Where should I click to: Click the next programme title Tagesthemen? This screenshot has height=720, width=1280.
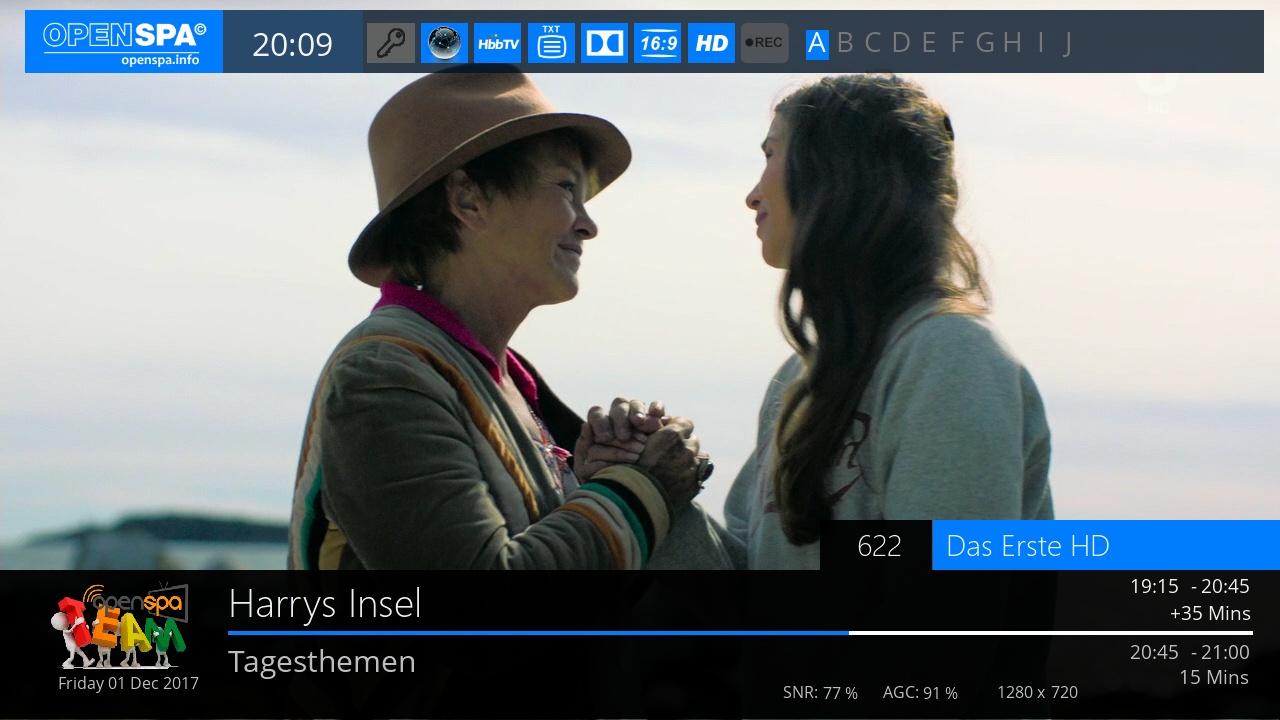pos(322,662)
